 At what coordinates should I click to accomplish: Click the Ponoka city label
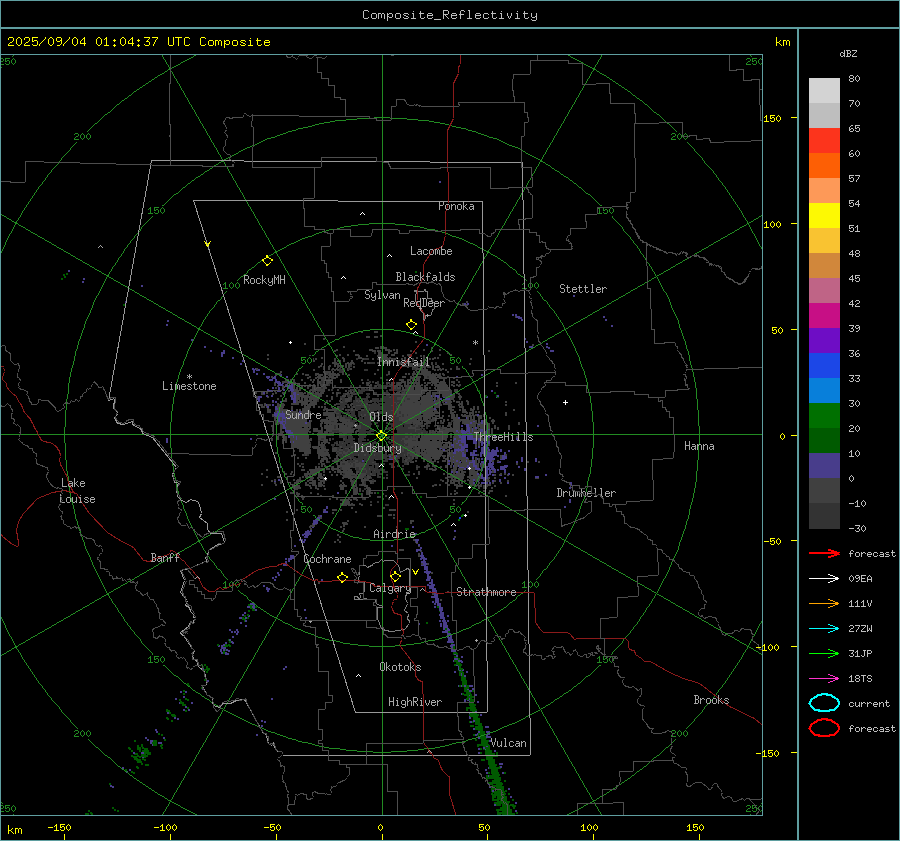tap(456, 206)
